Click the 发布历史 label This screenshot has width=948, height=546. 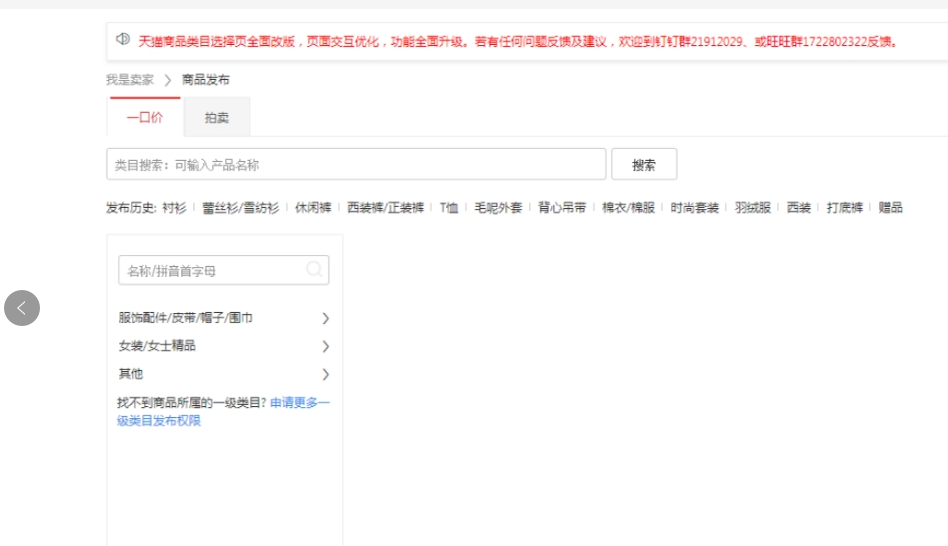(131, 208)
